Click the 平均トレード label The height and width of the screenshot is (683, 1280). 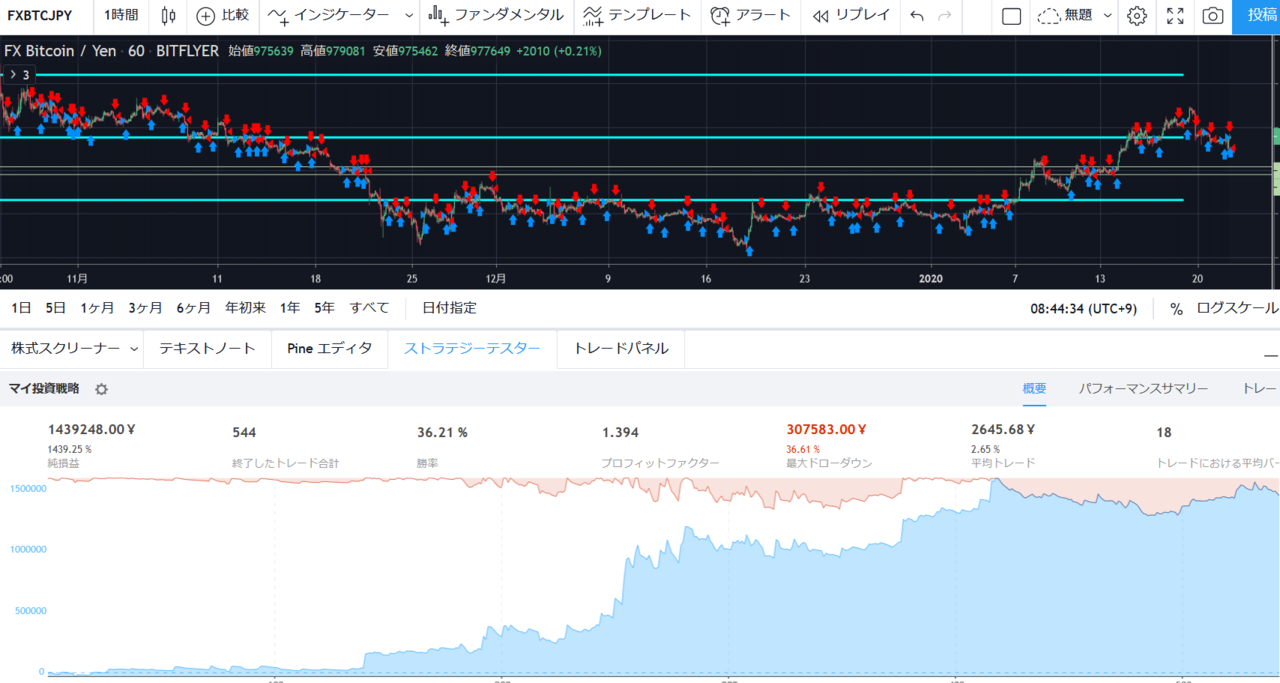pyautogui.click(x=1003, y=464)
